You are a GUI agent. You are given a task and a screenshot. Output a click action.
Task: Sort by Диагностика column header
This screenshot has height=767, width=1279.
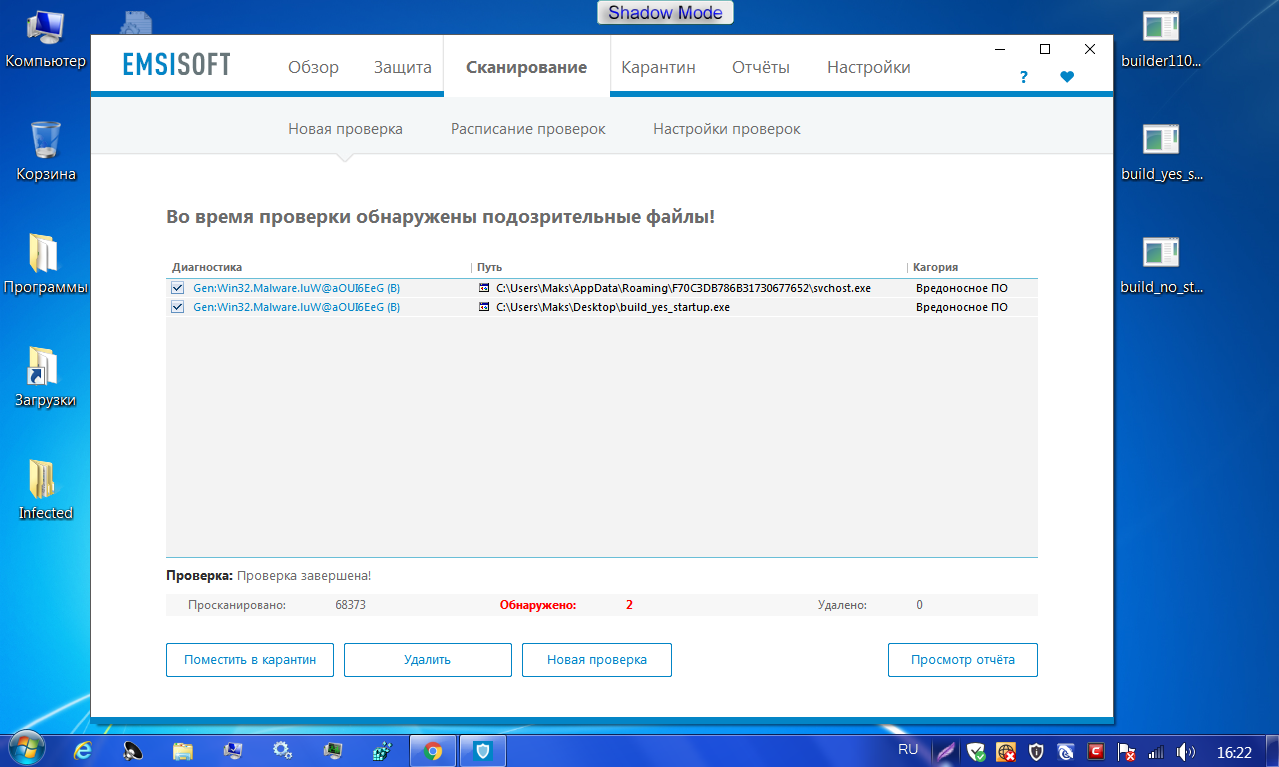[207, 268]
